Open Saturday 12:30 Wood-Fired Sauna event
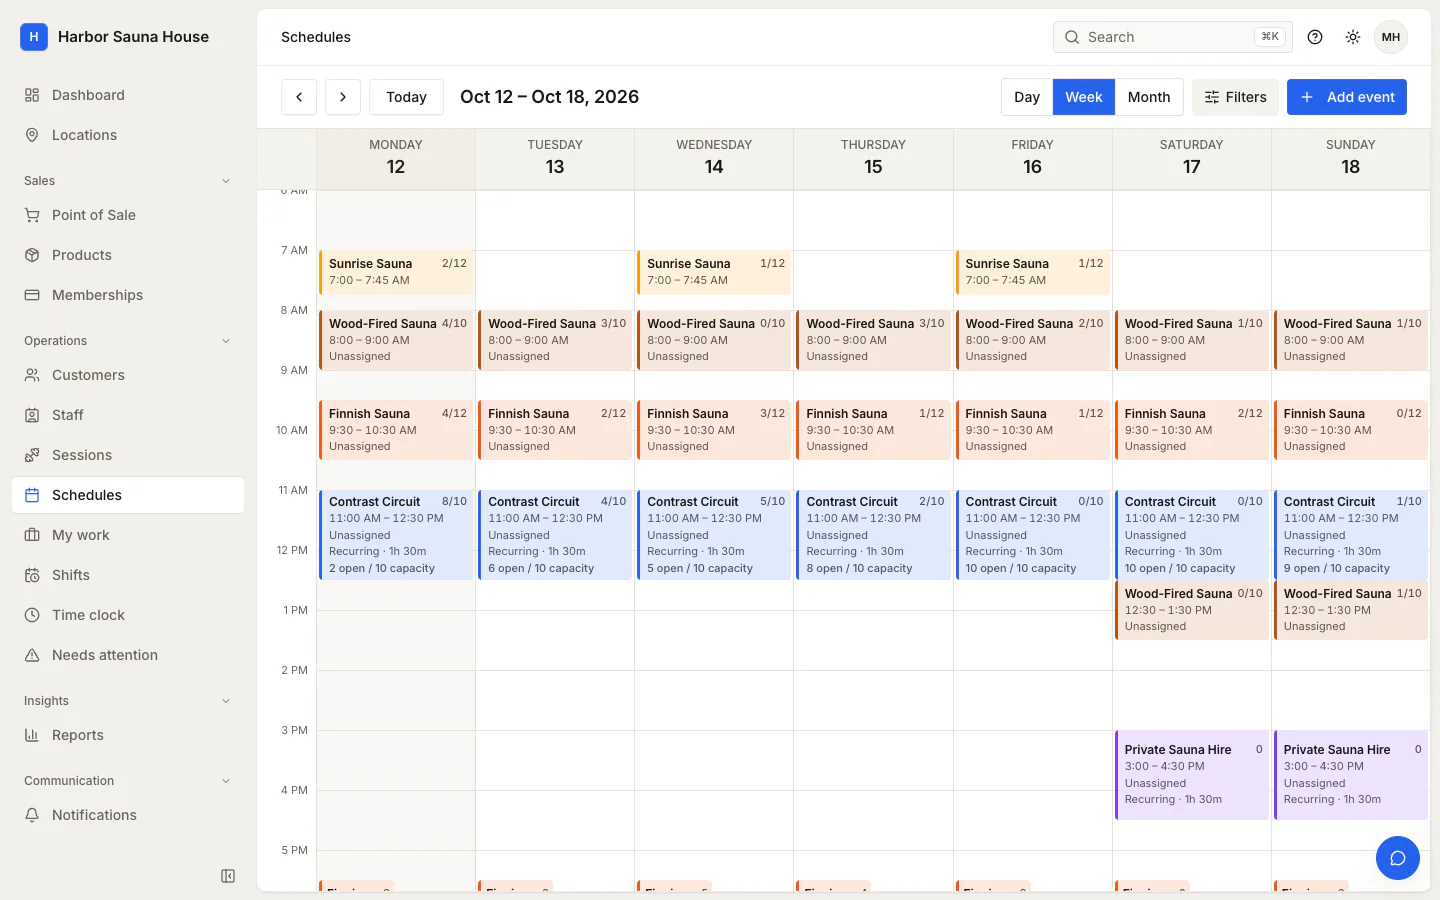This screenshot has width=1440, height=900. (x=1191, y=610)
